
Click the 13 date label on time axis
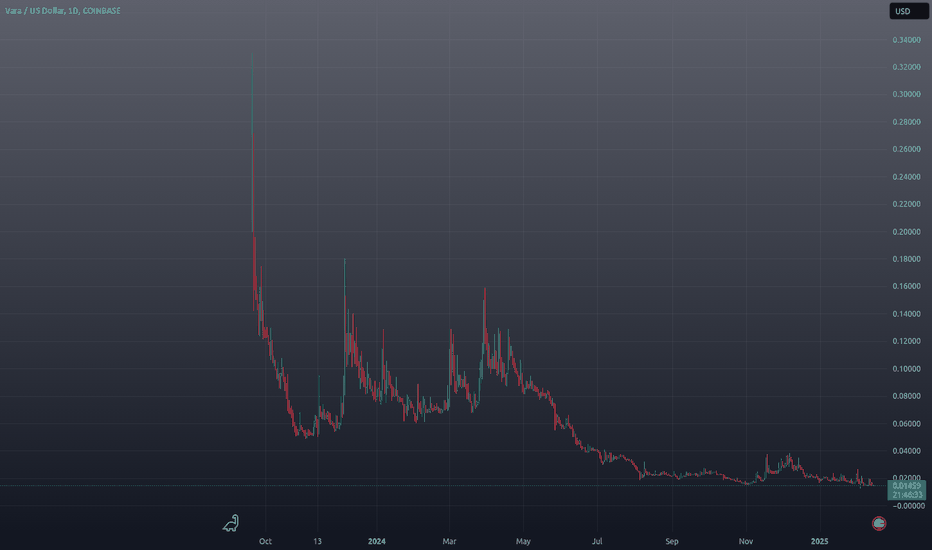point(317,541)
